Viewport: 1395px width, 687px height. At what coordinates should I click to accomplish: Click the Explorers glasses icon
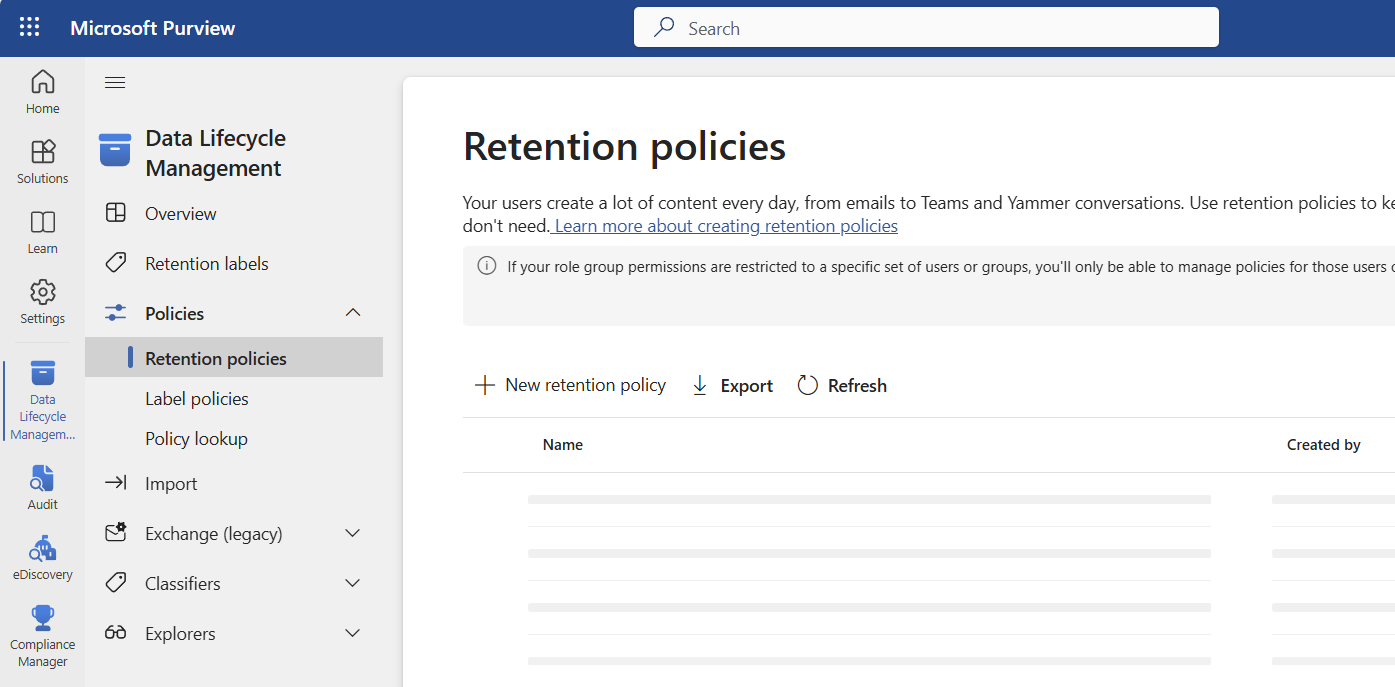tap(116, 633)
